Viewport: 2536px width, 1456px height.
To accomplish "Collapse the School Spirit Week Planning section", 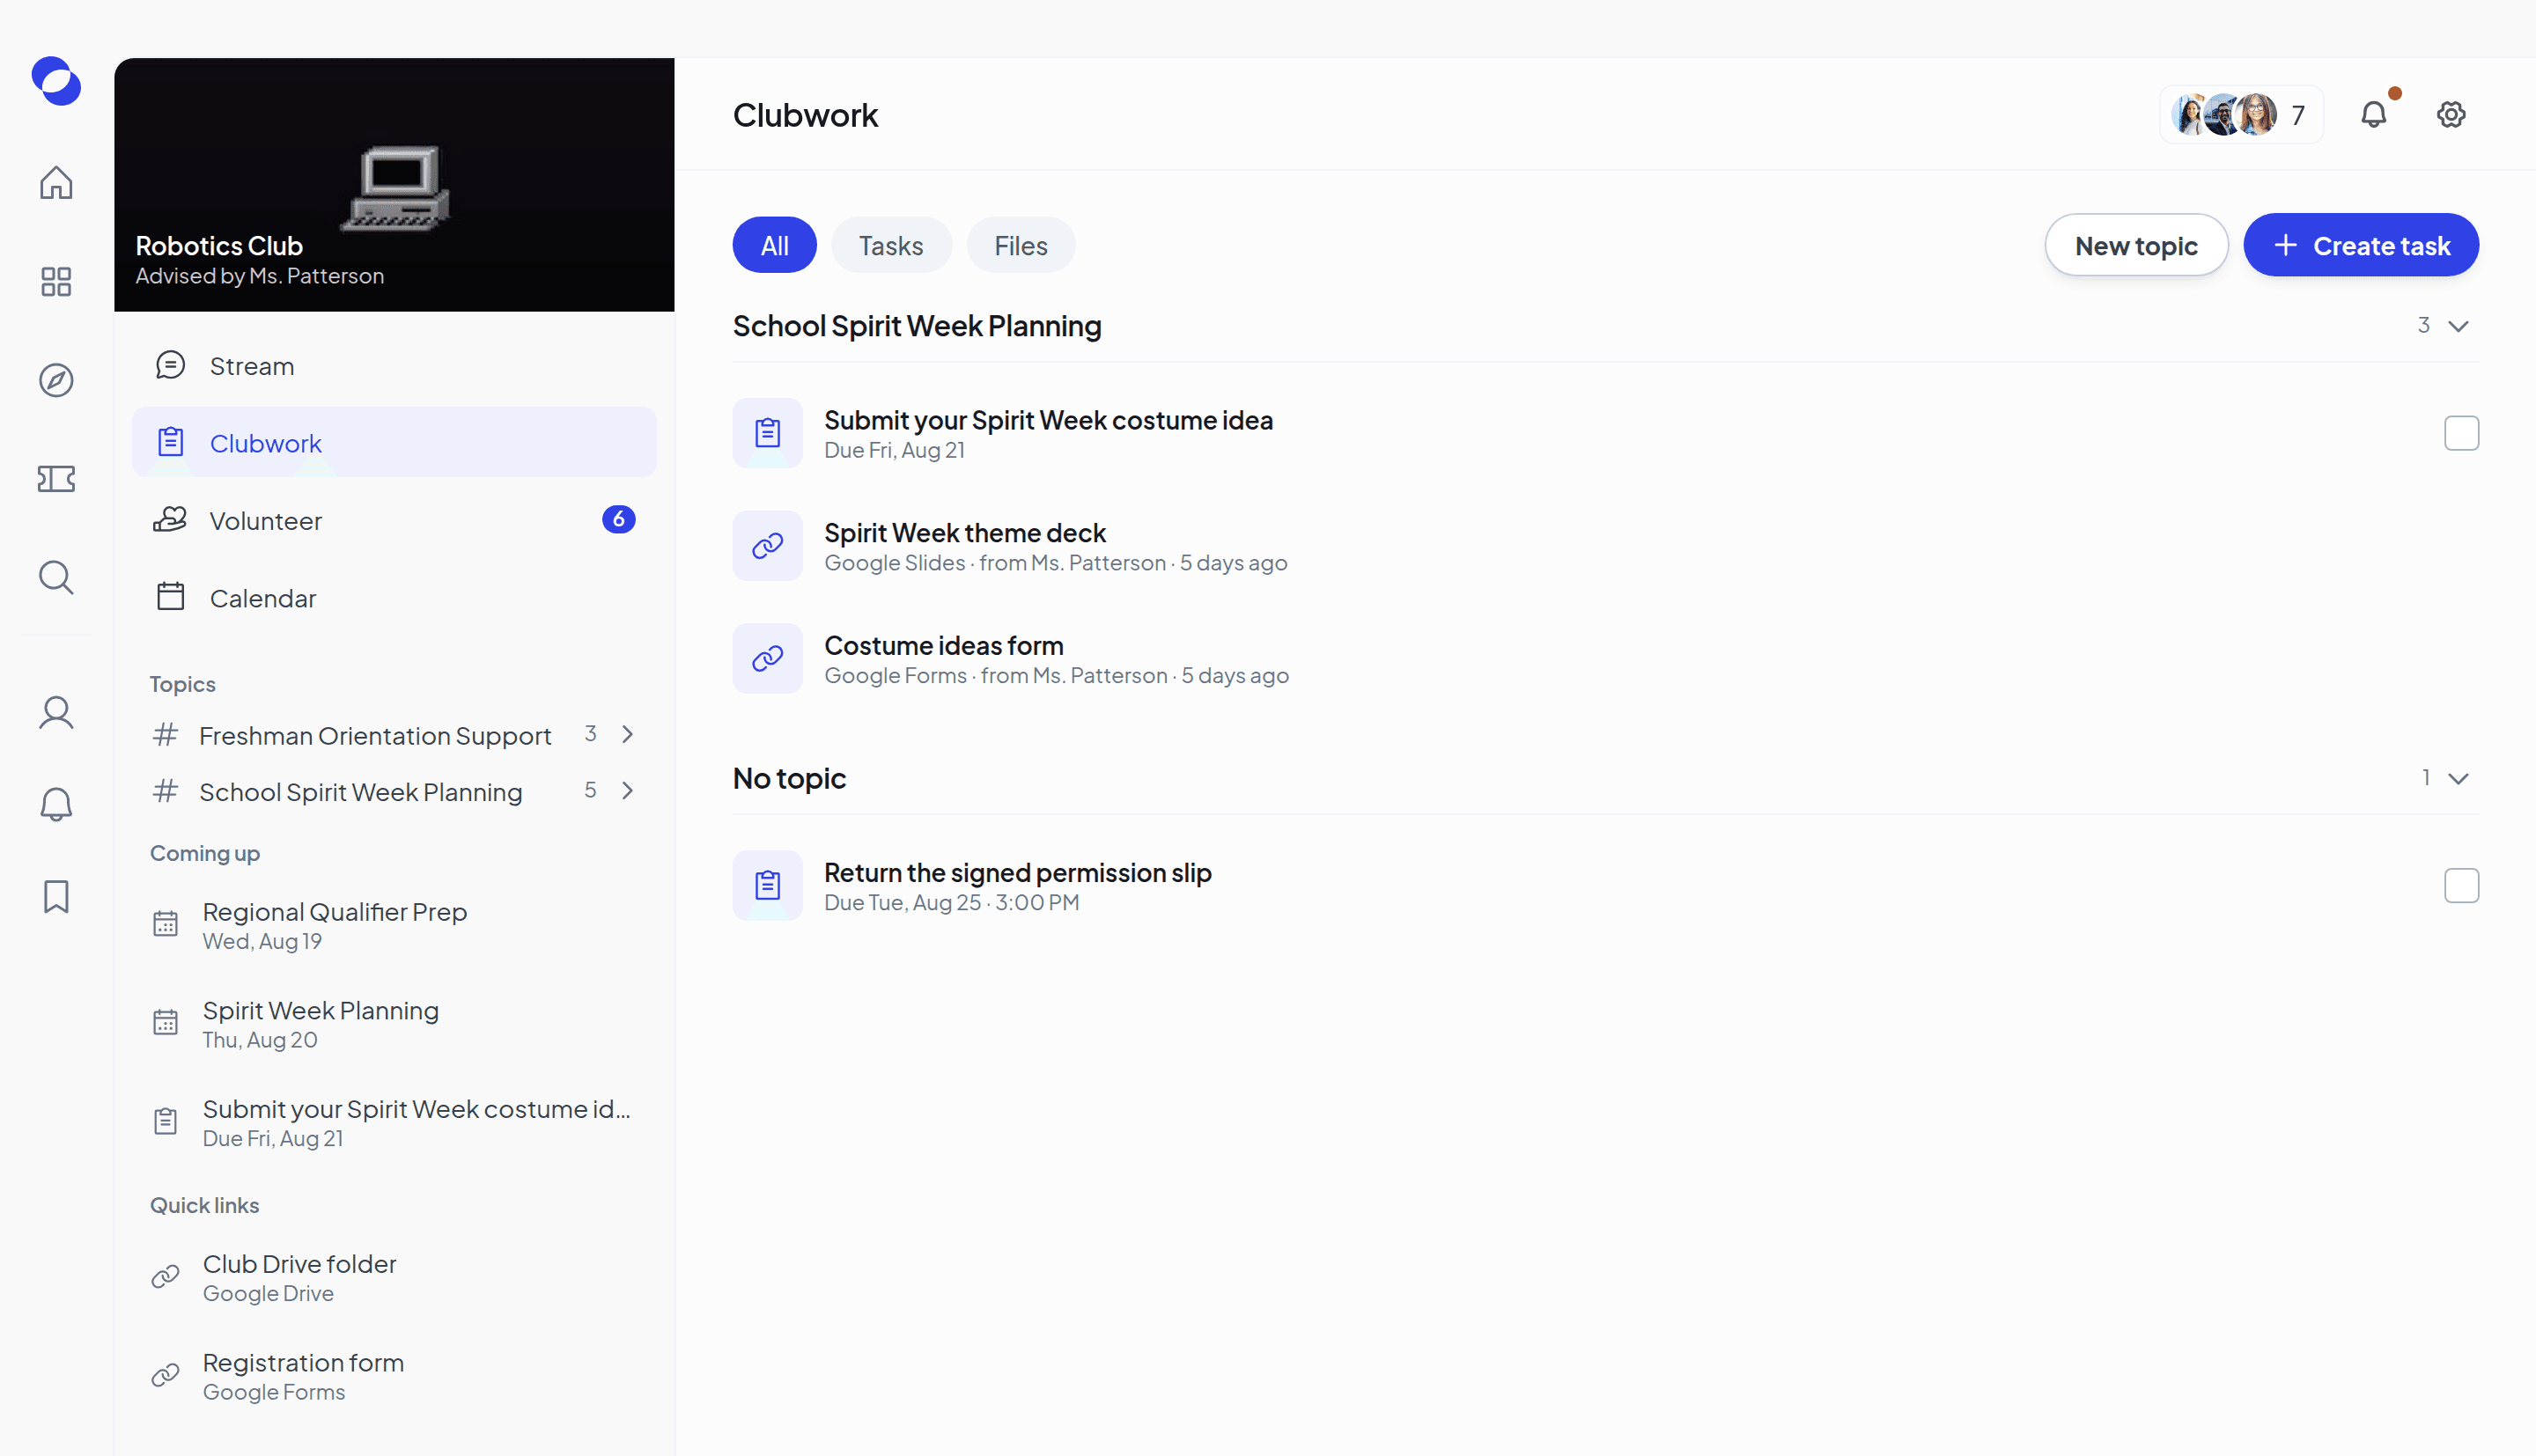I will click(2458, 326).
